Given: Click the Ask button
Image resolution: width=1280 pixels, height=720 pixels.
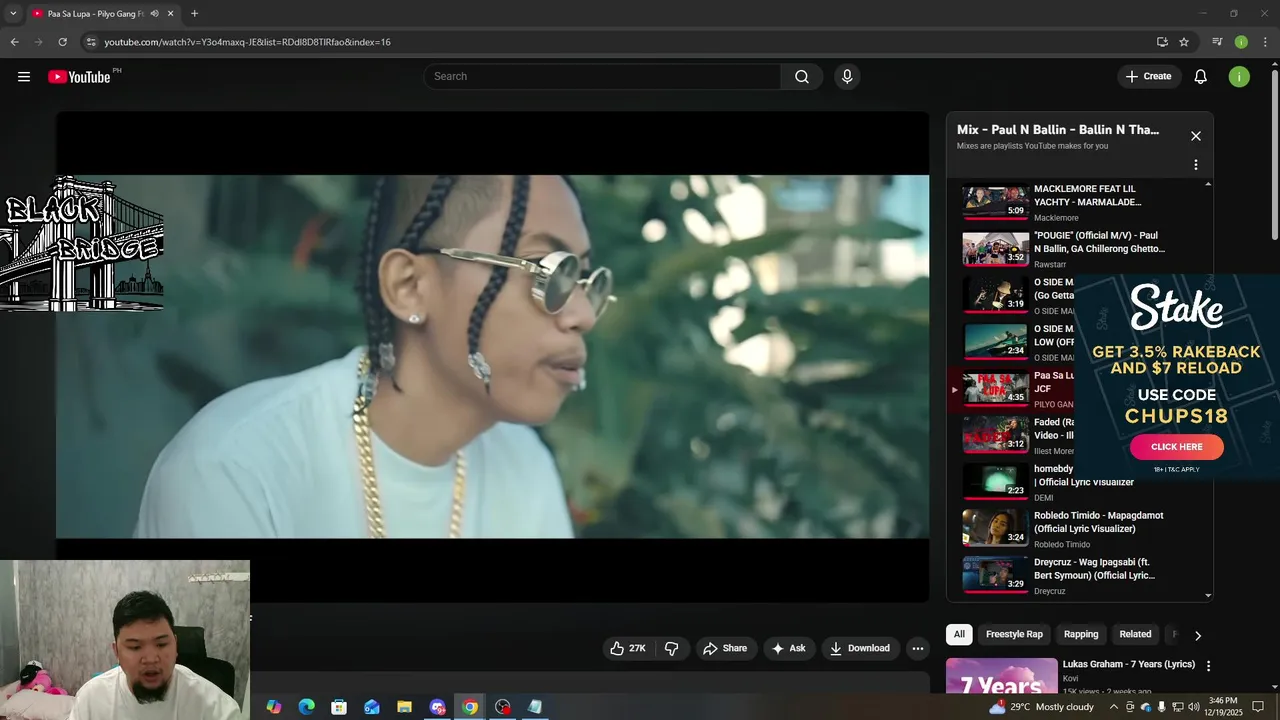Looking at the screenshot, I should 788,648.
